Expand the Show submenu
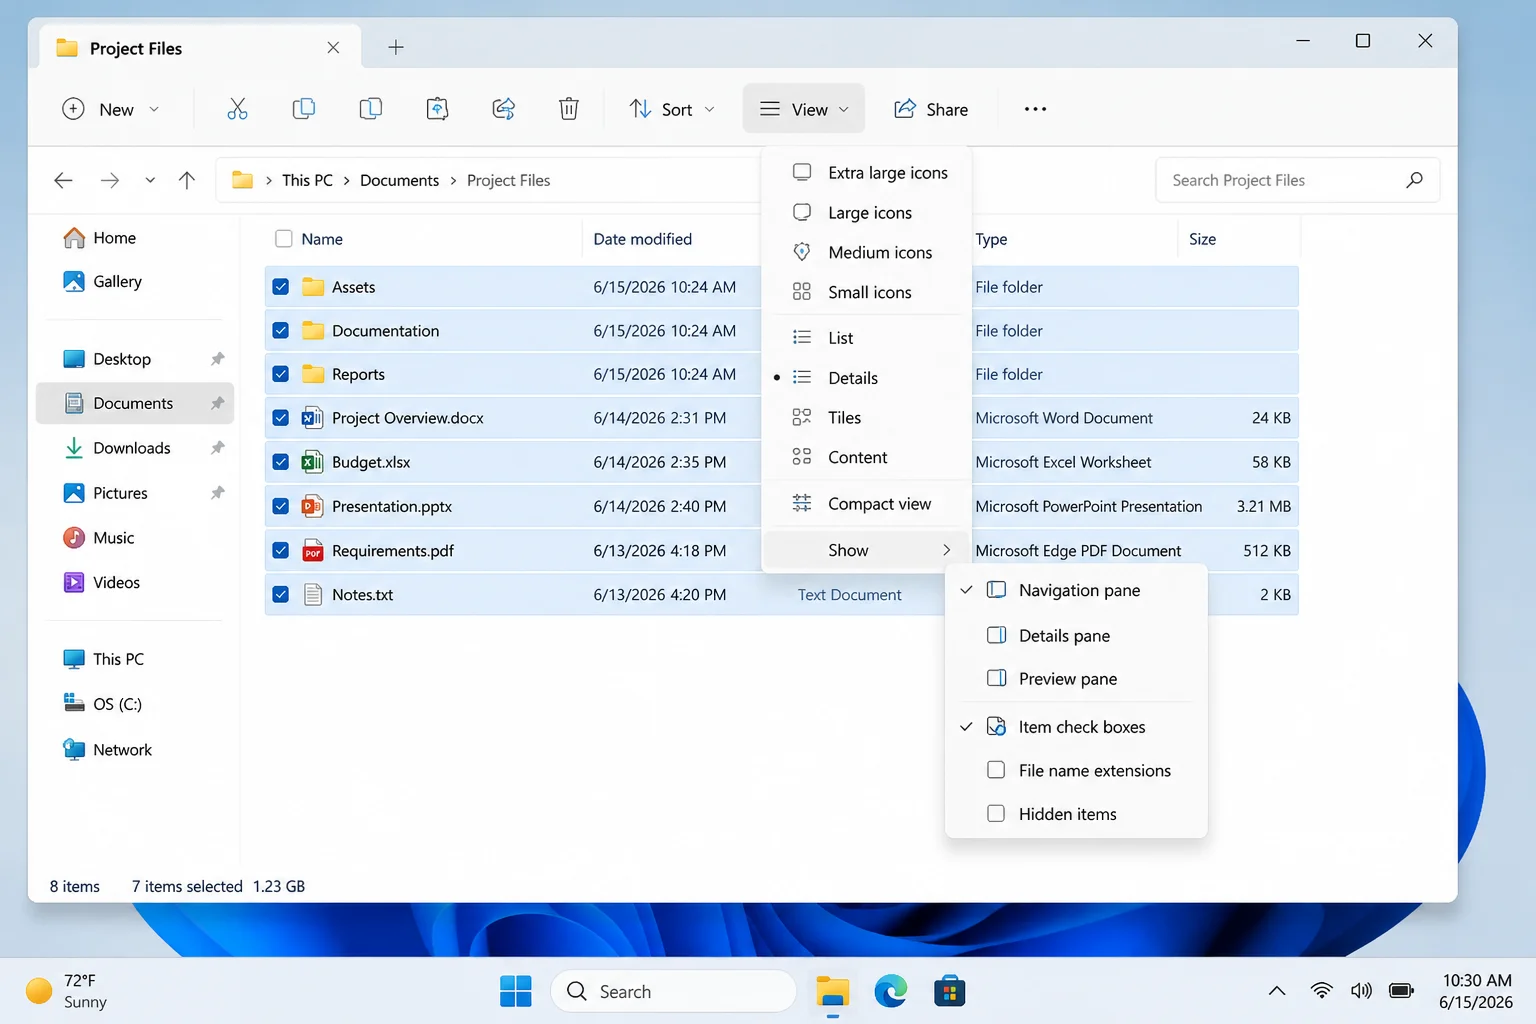 pyautogui.click(x=866, y=550)
